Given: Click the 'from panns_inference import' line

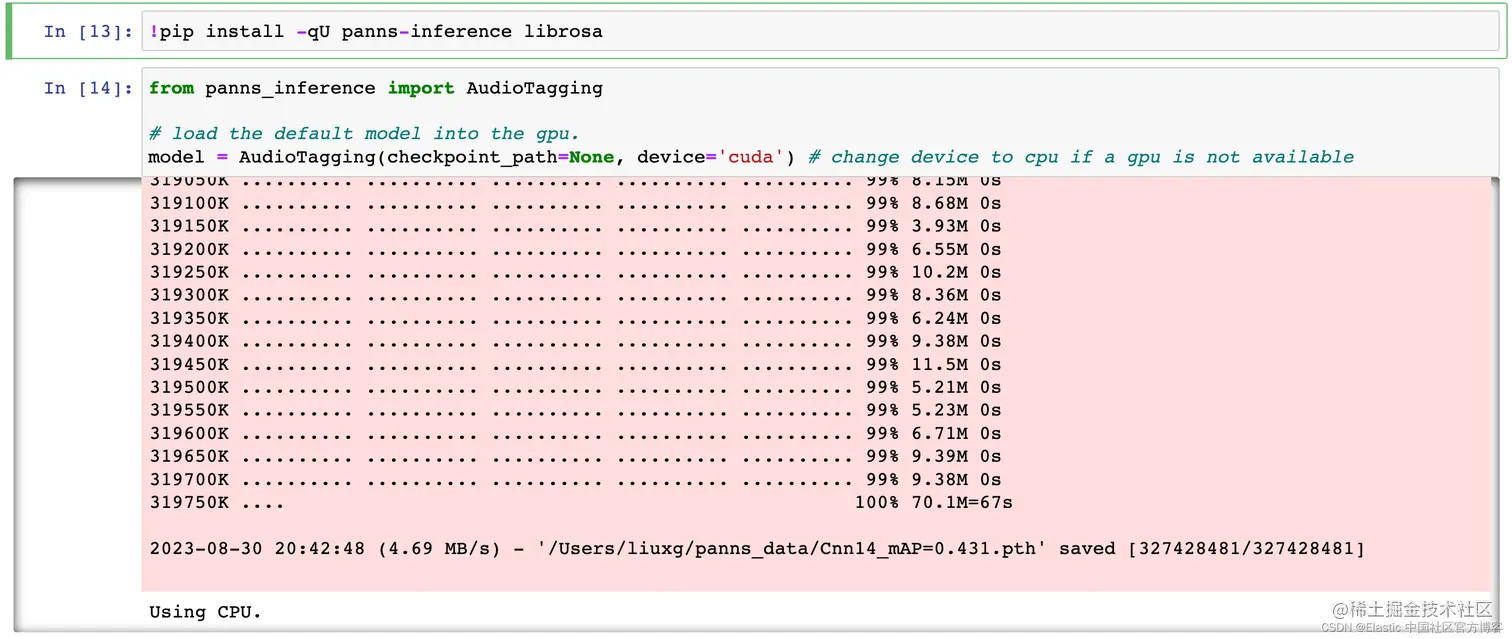Looking at the screenshot, I should pyautogui.click(x=376, y=88).
